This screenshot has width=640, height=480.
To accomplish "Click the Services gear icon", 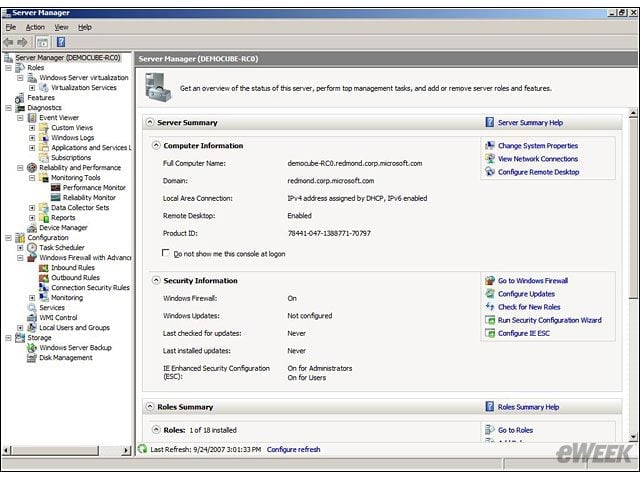I will pyautogui.click(x=32, y=308).
